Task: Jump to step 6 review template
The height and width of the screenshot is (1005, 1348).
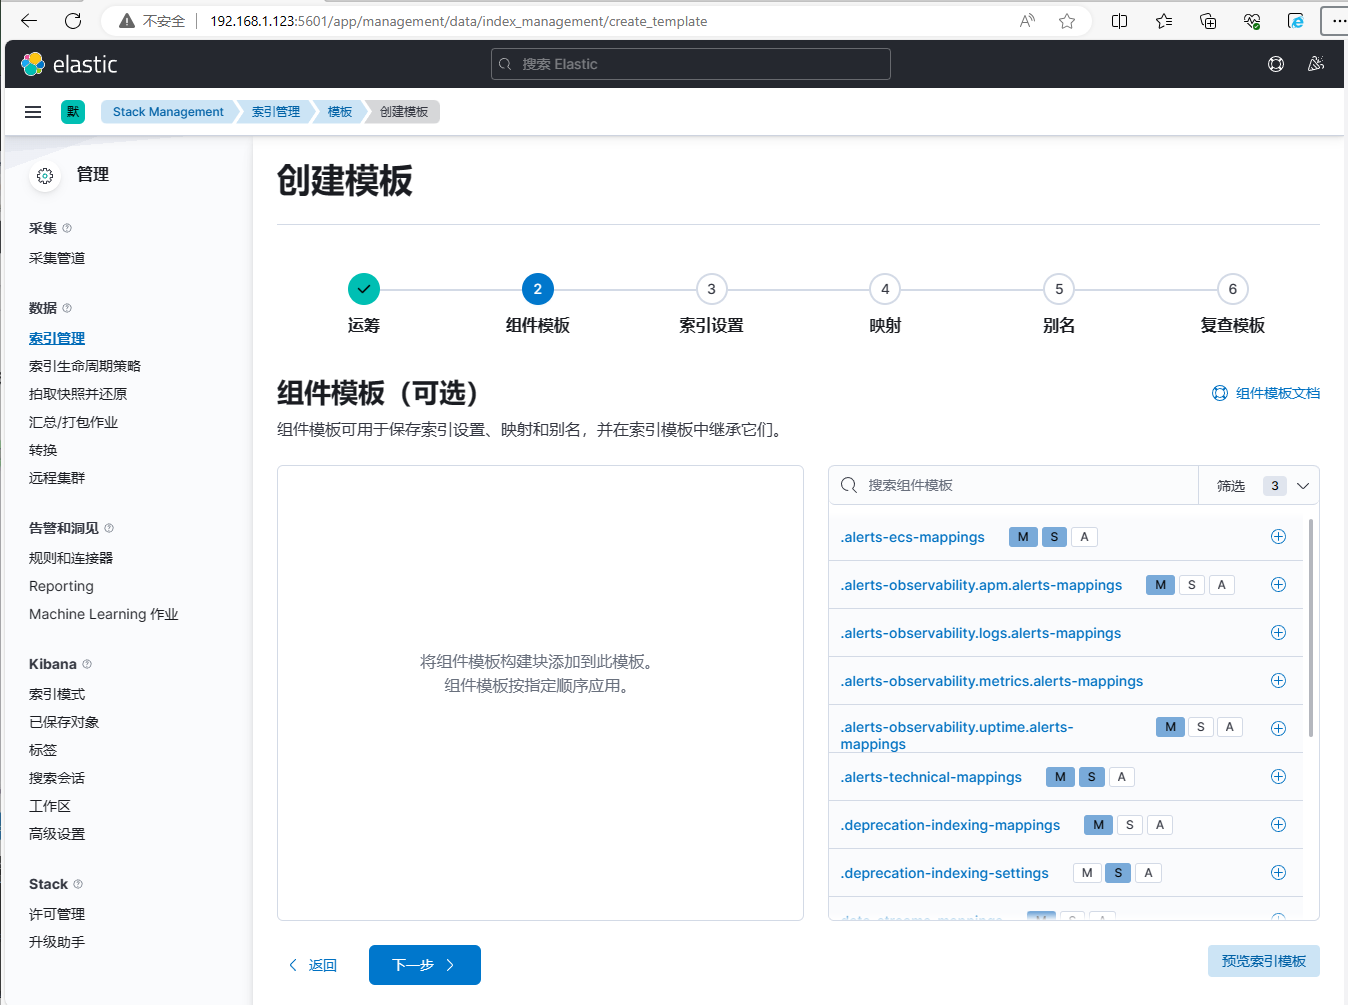Action: [1232, 289]
